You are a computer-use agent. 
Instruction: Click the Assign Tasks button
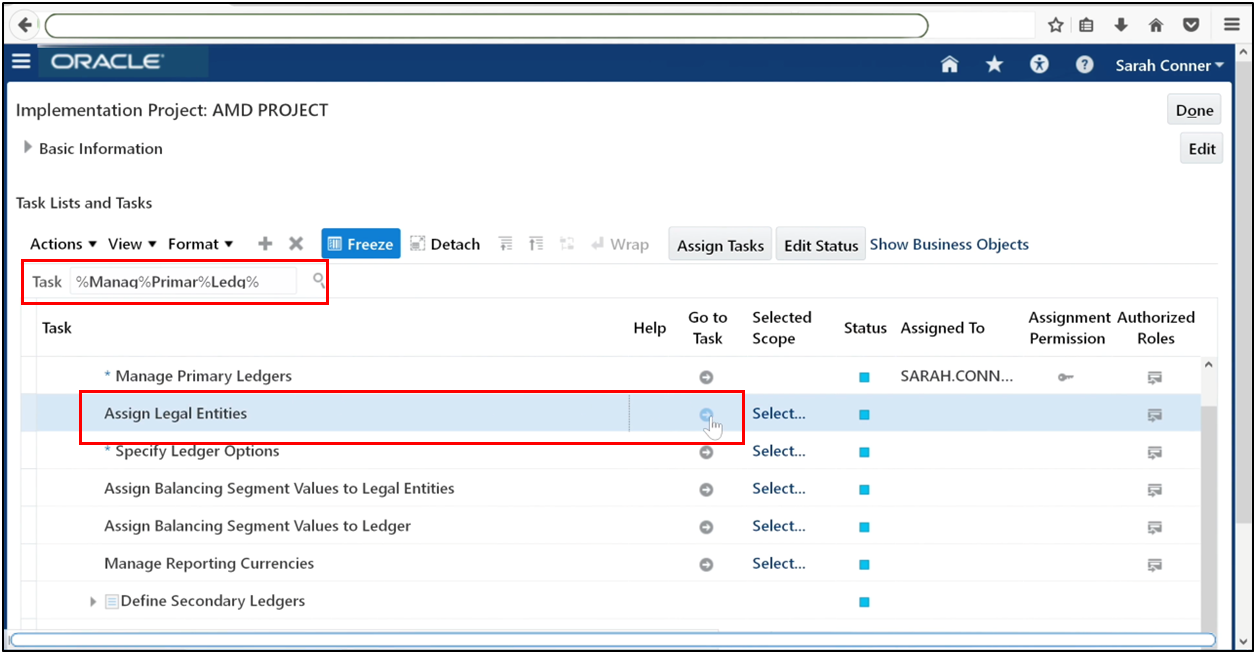[720, 243]
